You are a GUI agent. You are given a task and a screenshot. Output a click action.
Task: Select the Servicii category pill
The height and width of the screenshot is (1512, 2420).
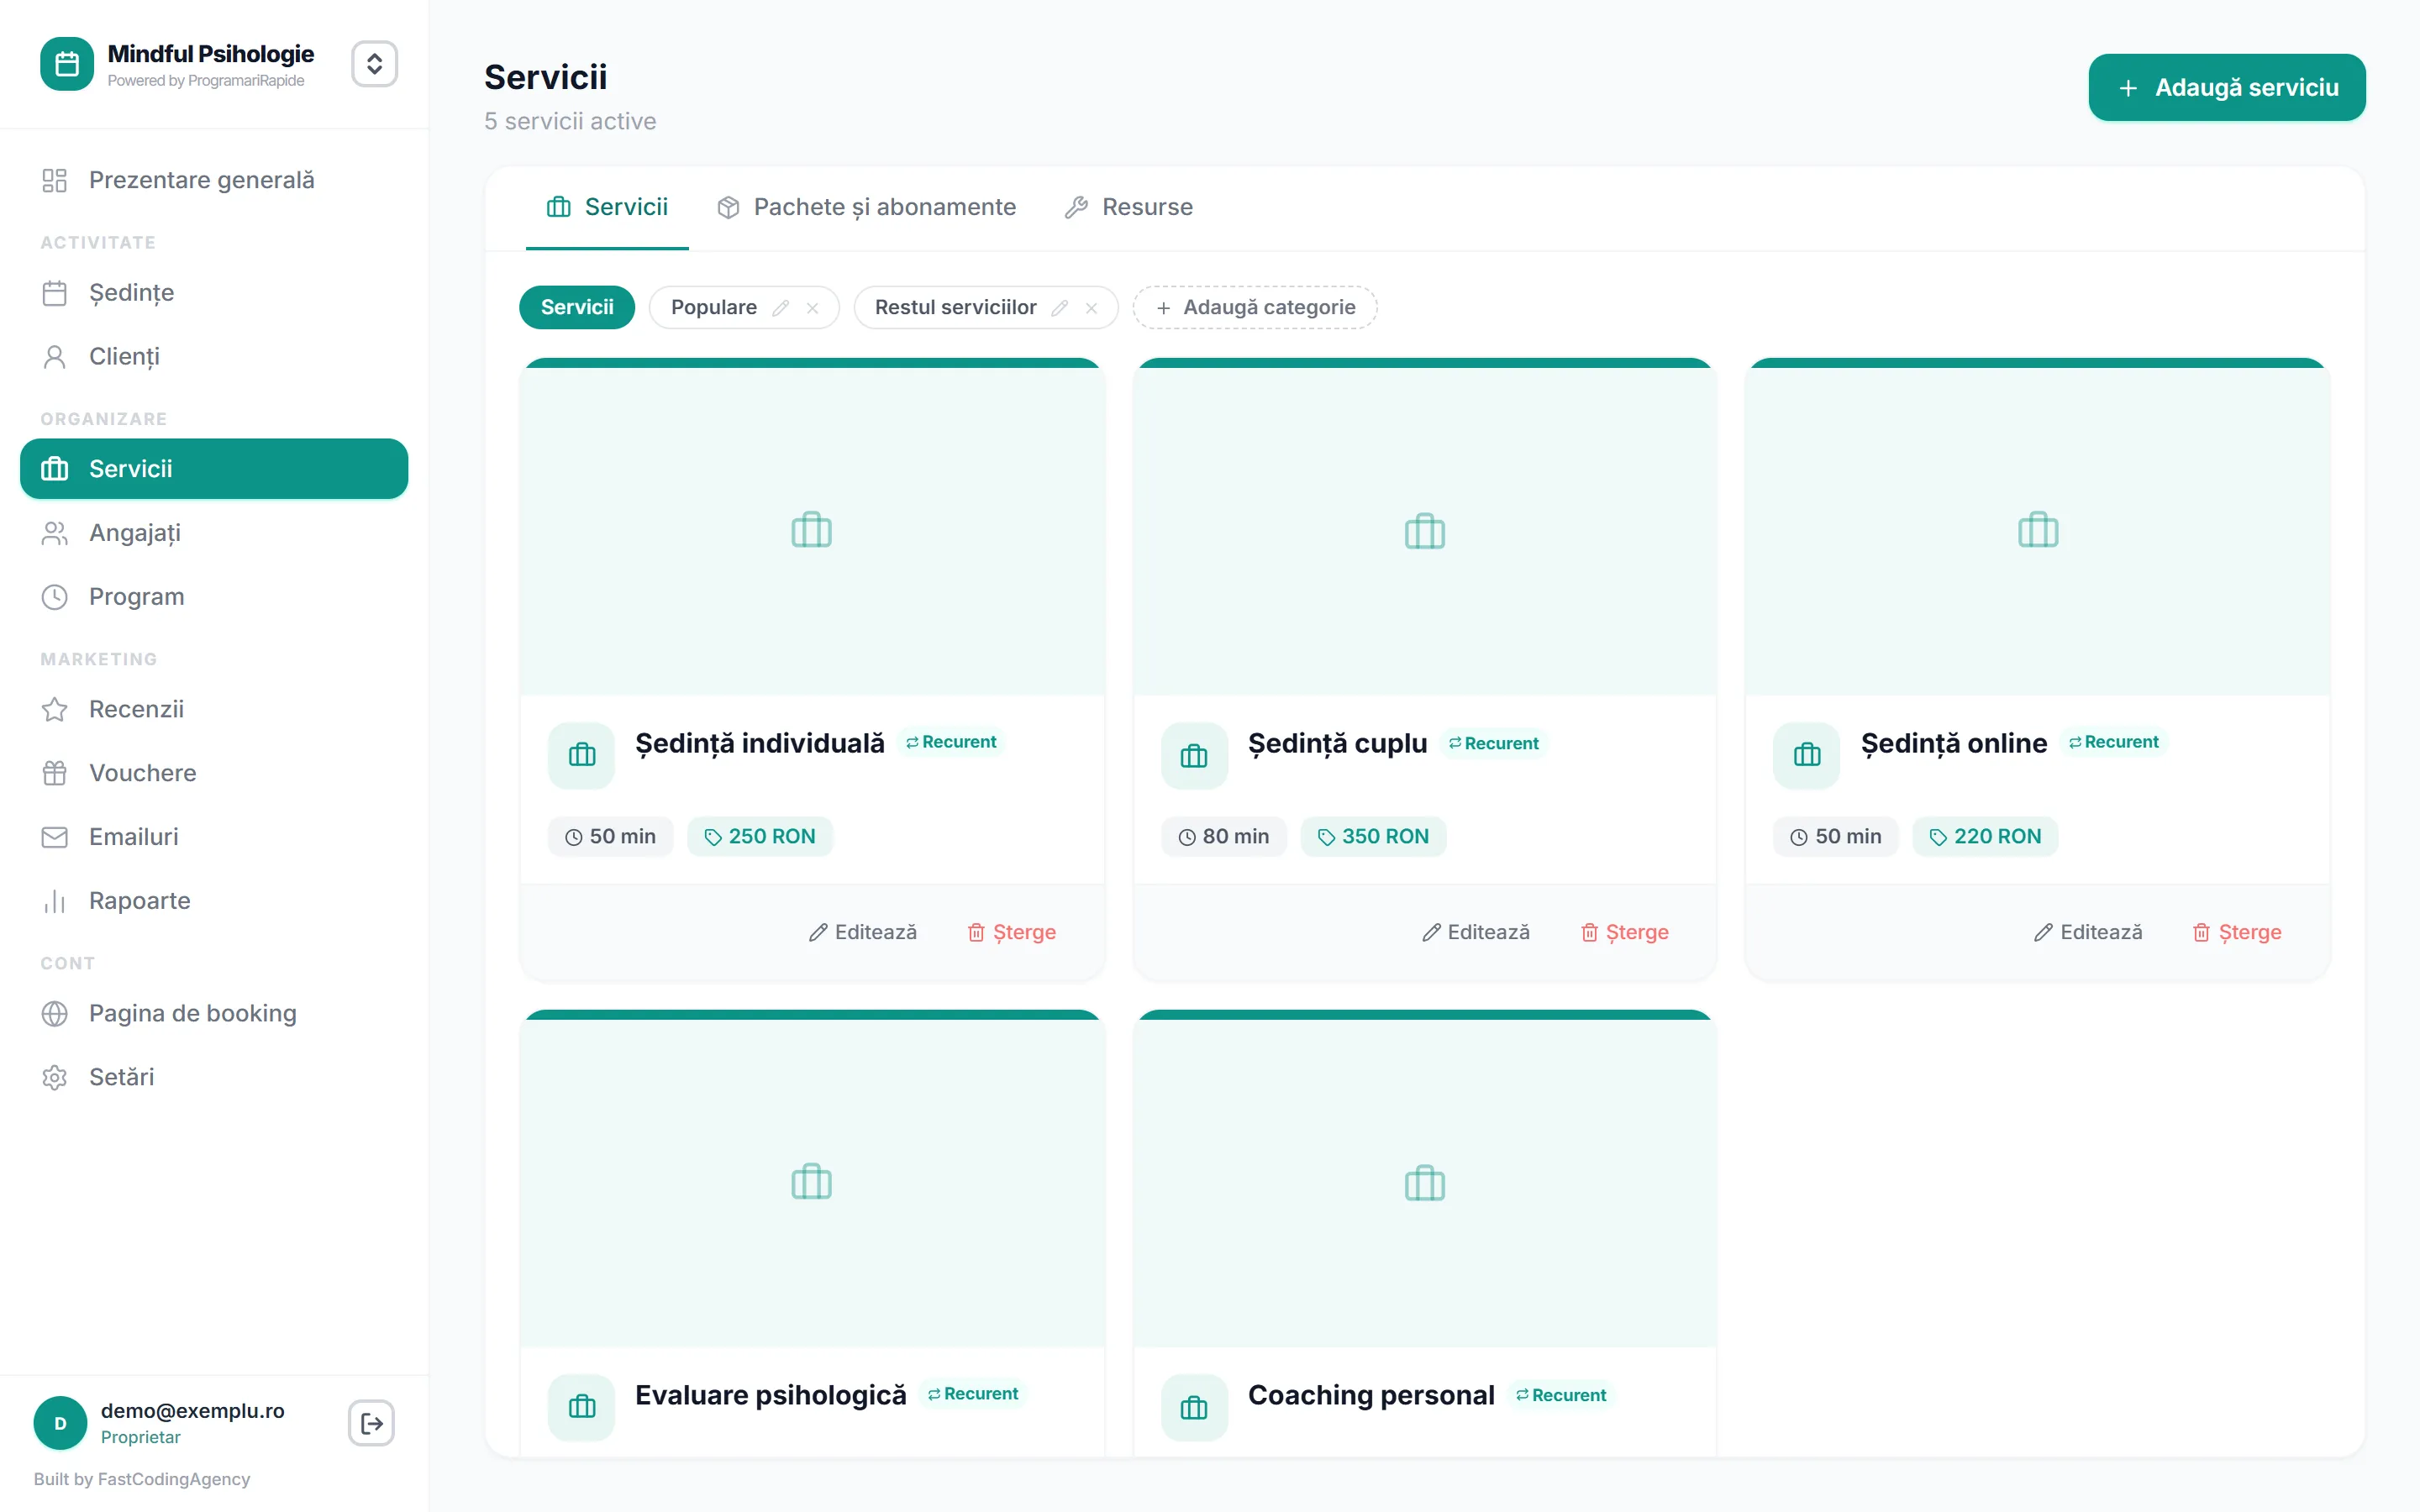pyautogui.click(x=577, y=307)
